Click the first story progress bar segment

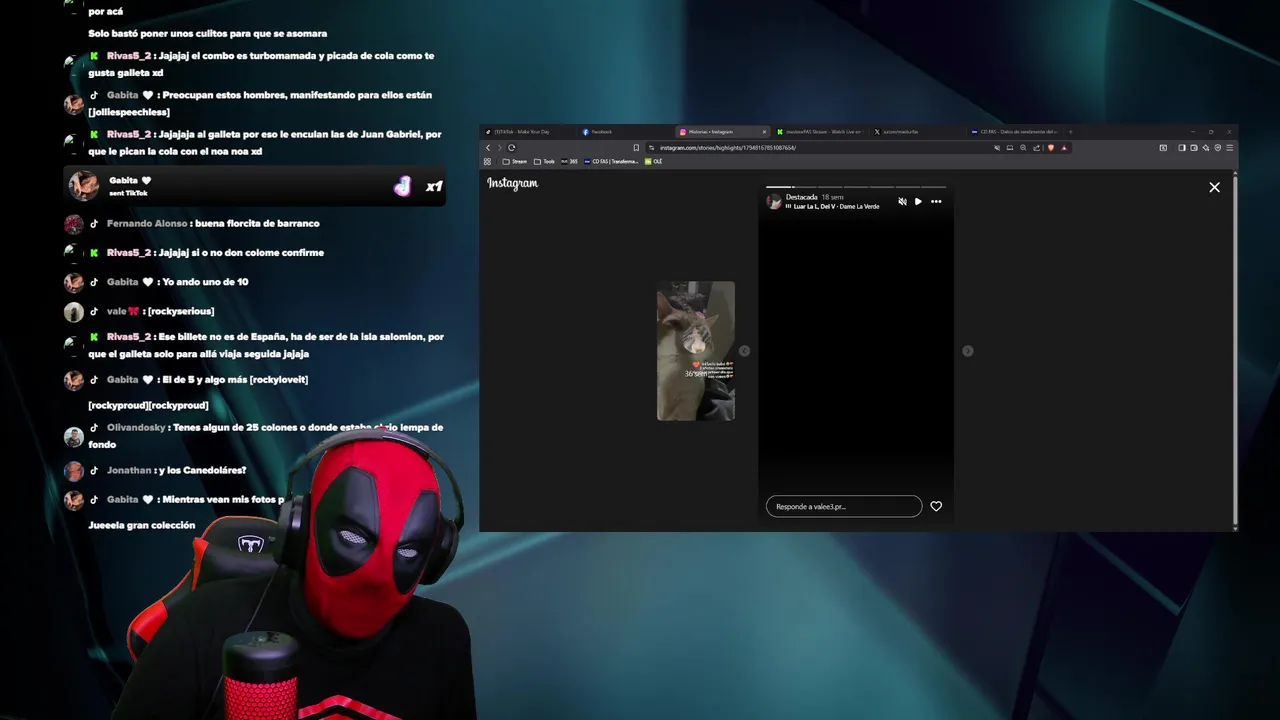tap(779, 186)
